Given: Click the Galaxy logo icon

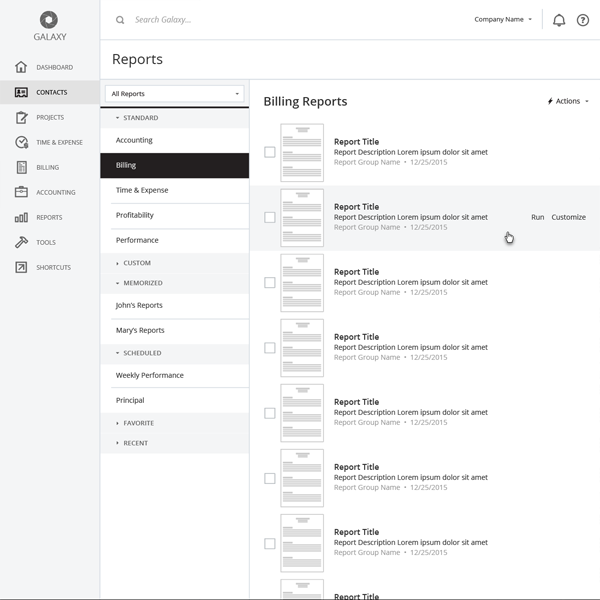Looking at the screenshot, I should 49,20.
